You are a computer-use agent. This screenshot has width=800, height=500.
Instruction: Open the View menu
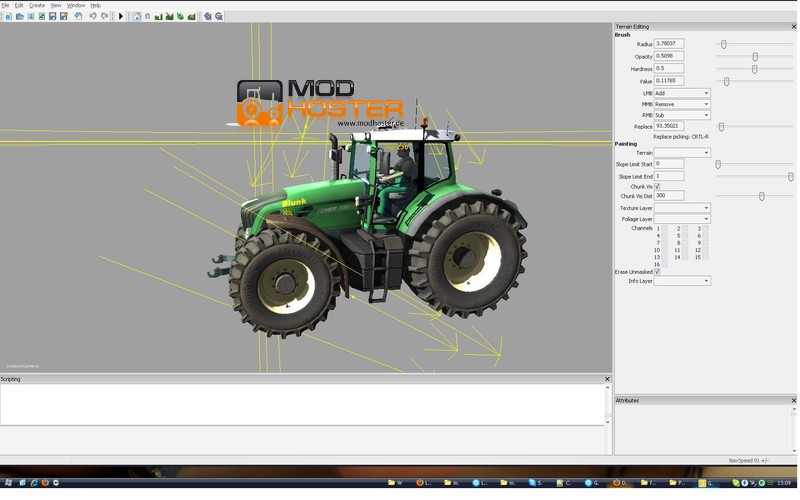pyautogui.click(x=56, y=5)
